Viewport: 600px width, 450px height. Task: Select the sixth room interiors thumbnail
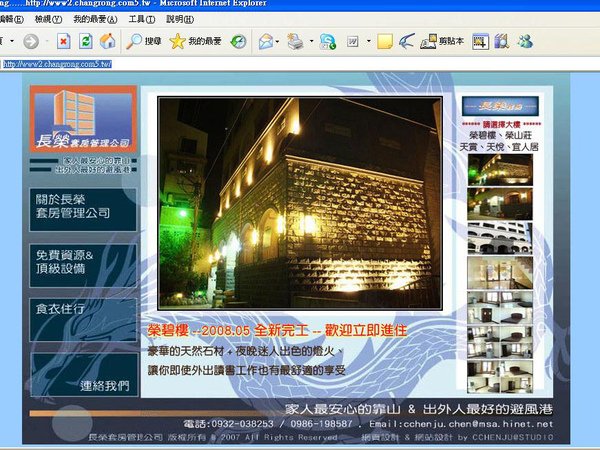point(500,342)
